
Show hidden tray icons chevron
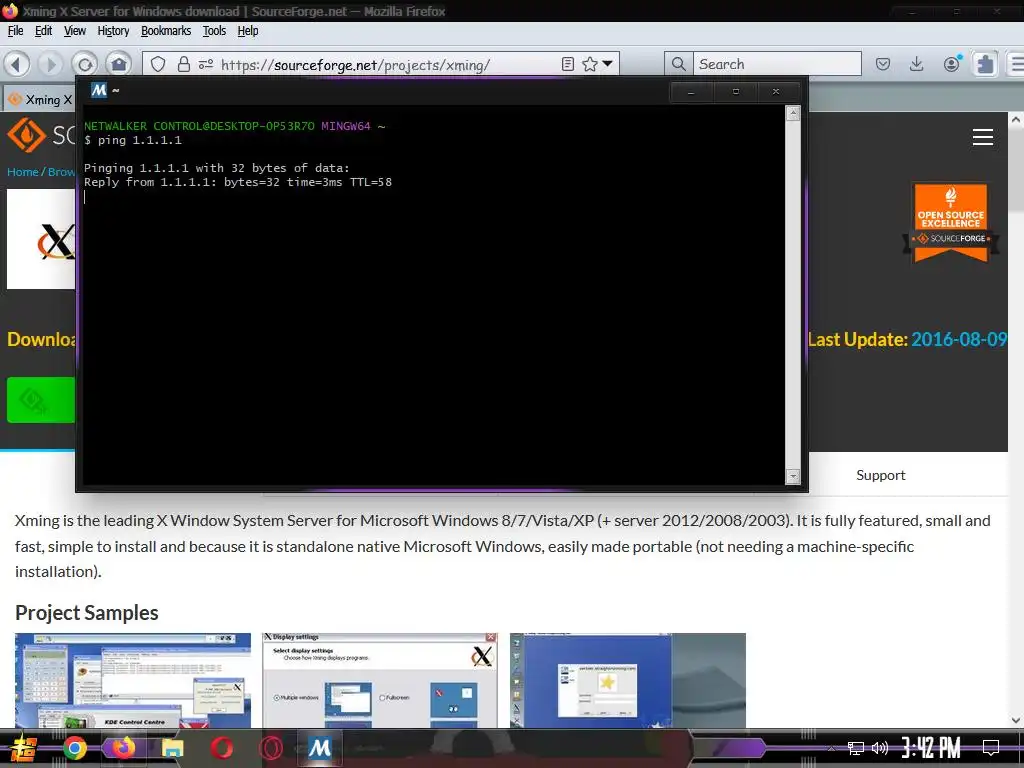831,748
